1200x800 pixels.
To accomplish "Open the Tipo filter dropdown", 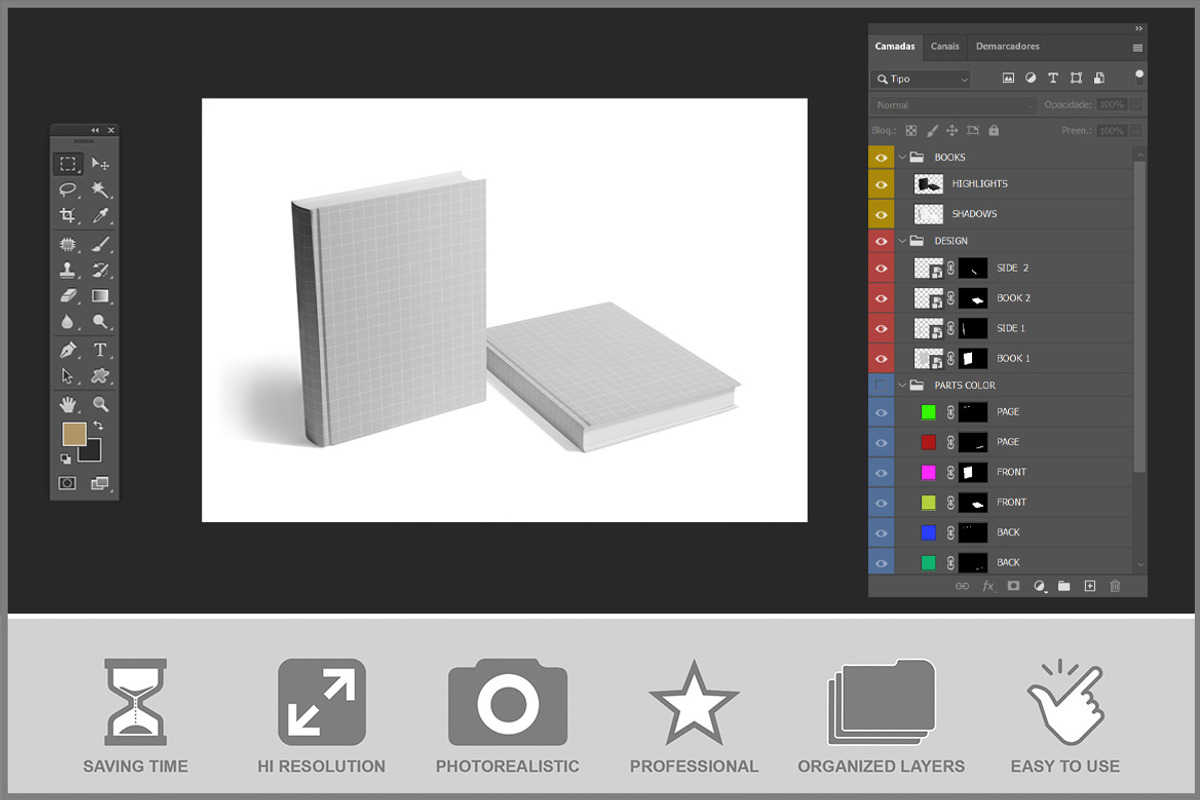I will [921, 79].
